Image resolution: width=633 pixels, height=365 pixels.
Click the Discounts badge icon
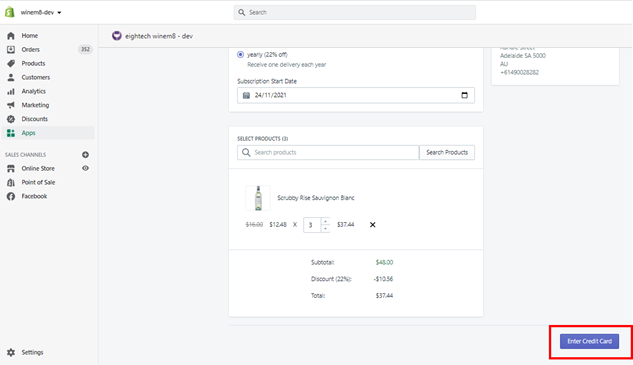(x=11, y=119)
